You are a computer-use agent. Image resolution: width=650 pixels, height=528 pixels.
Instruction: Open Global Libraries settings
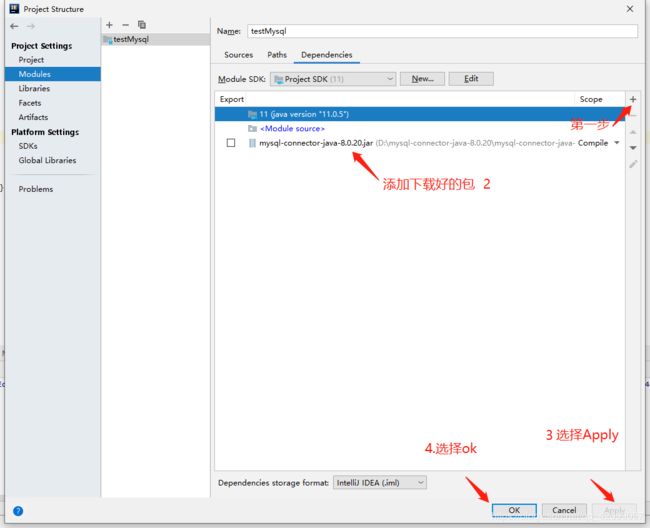tap(47, 160)
